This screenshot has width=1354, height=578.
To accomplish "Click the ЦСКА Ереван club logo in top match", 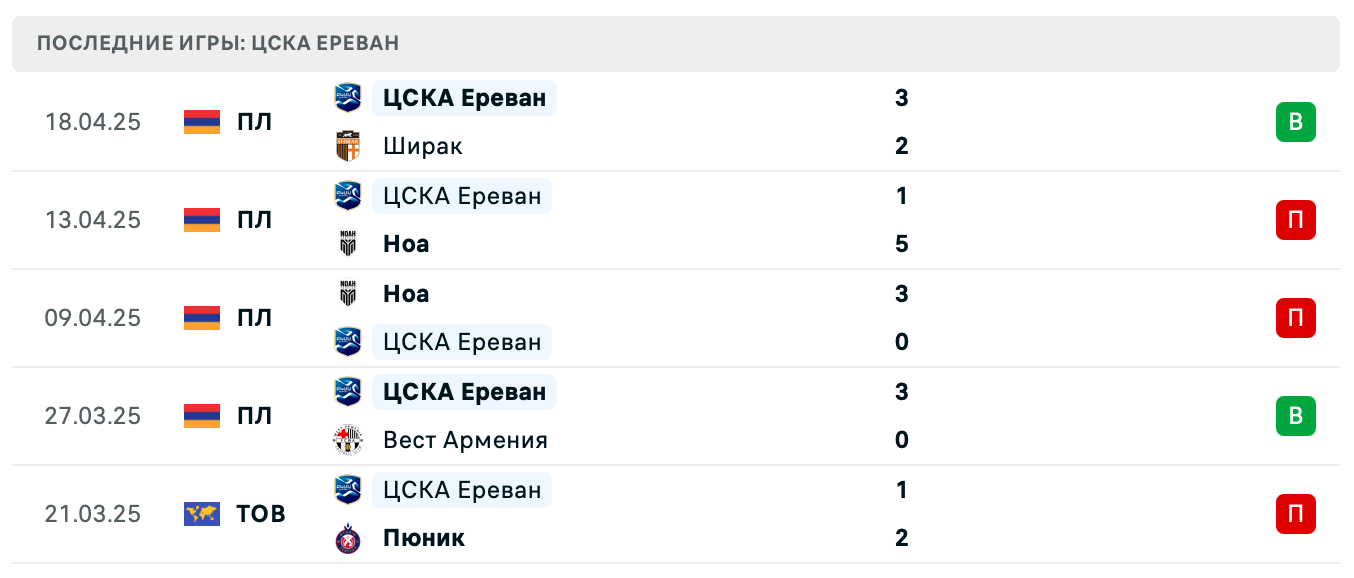I will pyautogui.click(x=349, y=98).
